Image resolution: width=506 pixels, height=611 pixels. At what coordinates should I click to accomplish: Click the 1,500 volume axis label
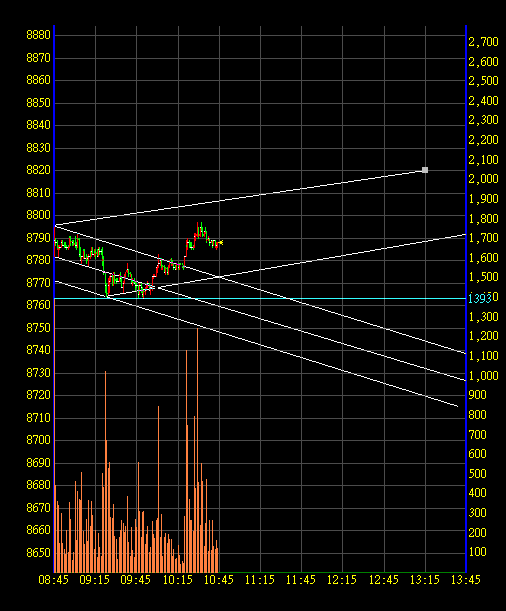[x=483, y=277]
